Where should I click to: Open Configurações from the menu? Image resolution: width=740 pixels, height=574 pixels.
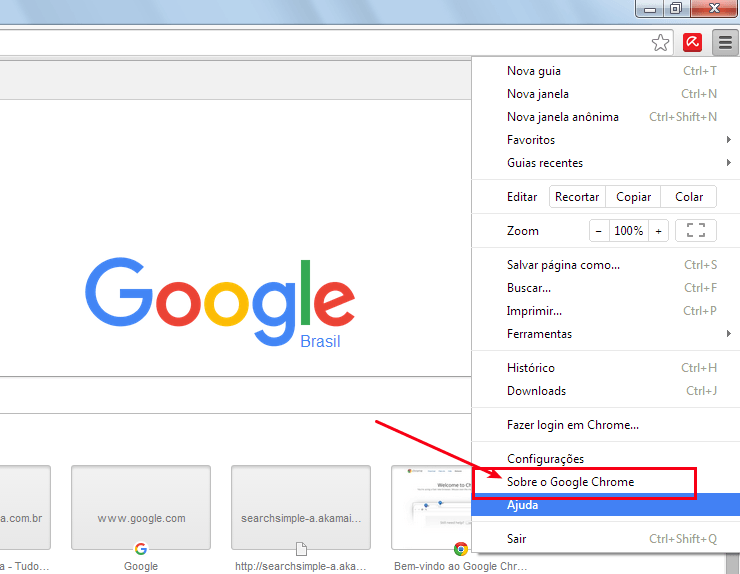[x=605, y=459]
